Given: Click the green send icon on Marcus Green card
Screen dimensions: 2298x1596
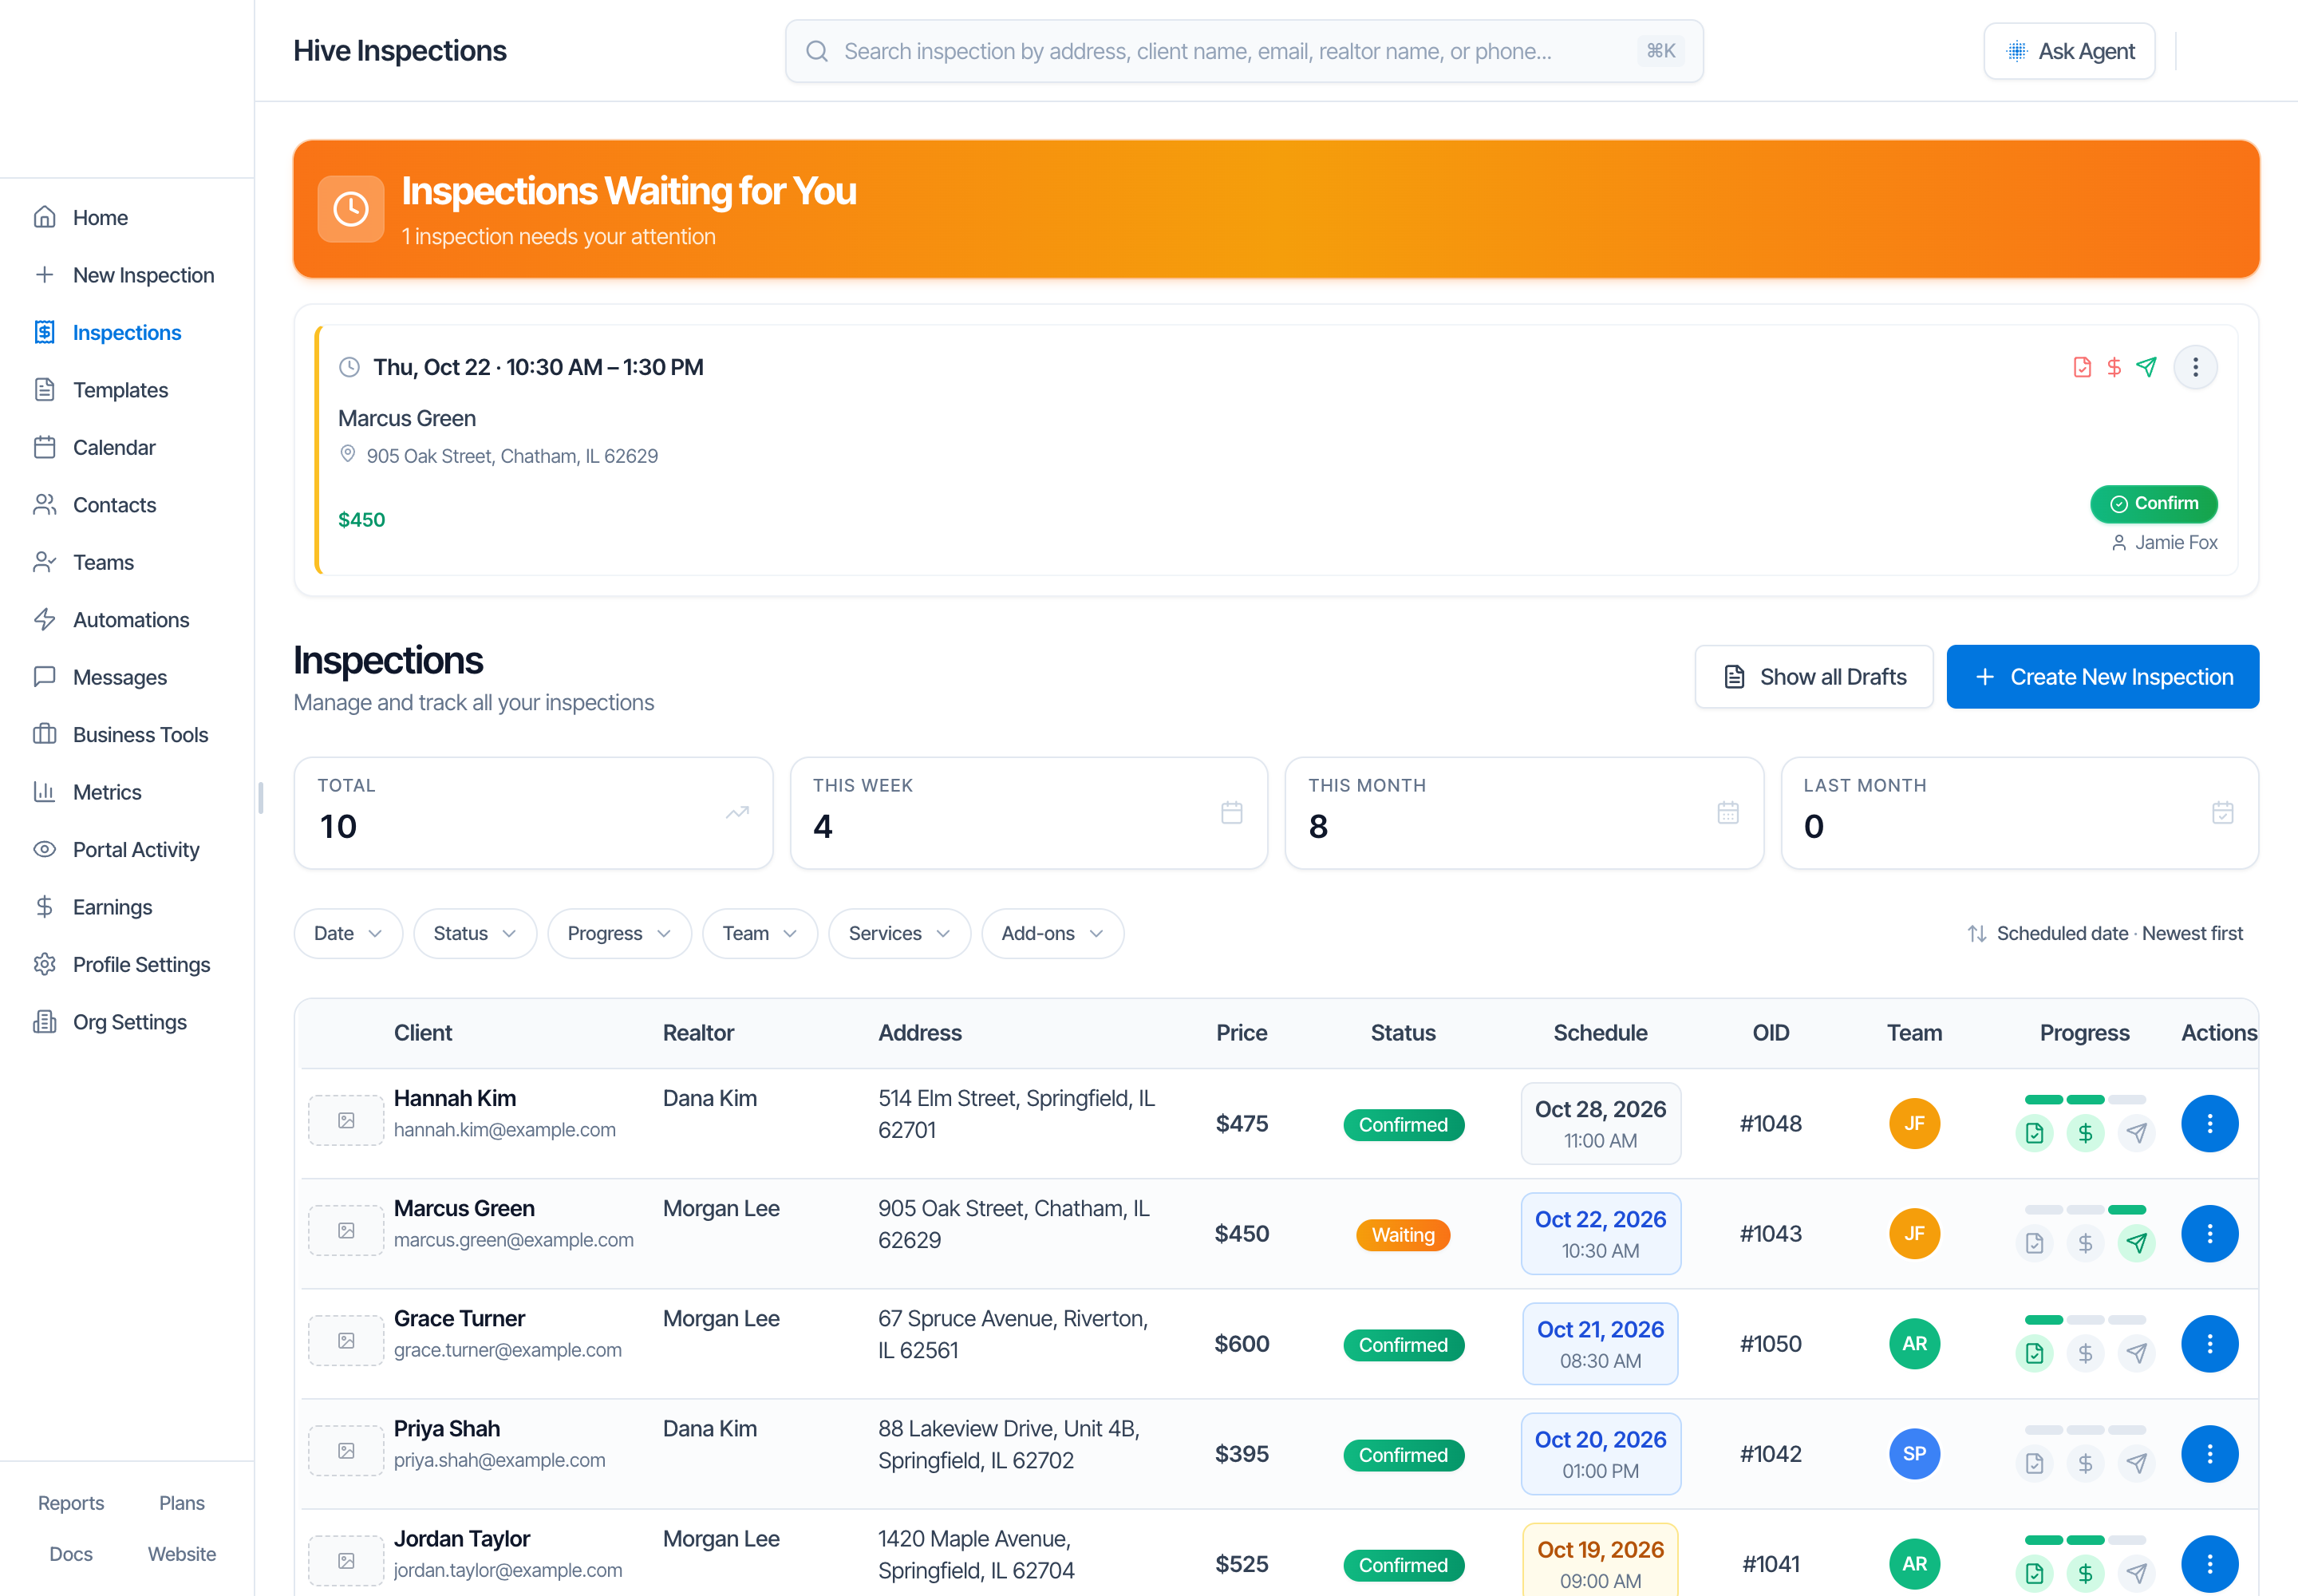Looking at the screenshot, I should pyautogui.click(x=2146, y=367).
